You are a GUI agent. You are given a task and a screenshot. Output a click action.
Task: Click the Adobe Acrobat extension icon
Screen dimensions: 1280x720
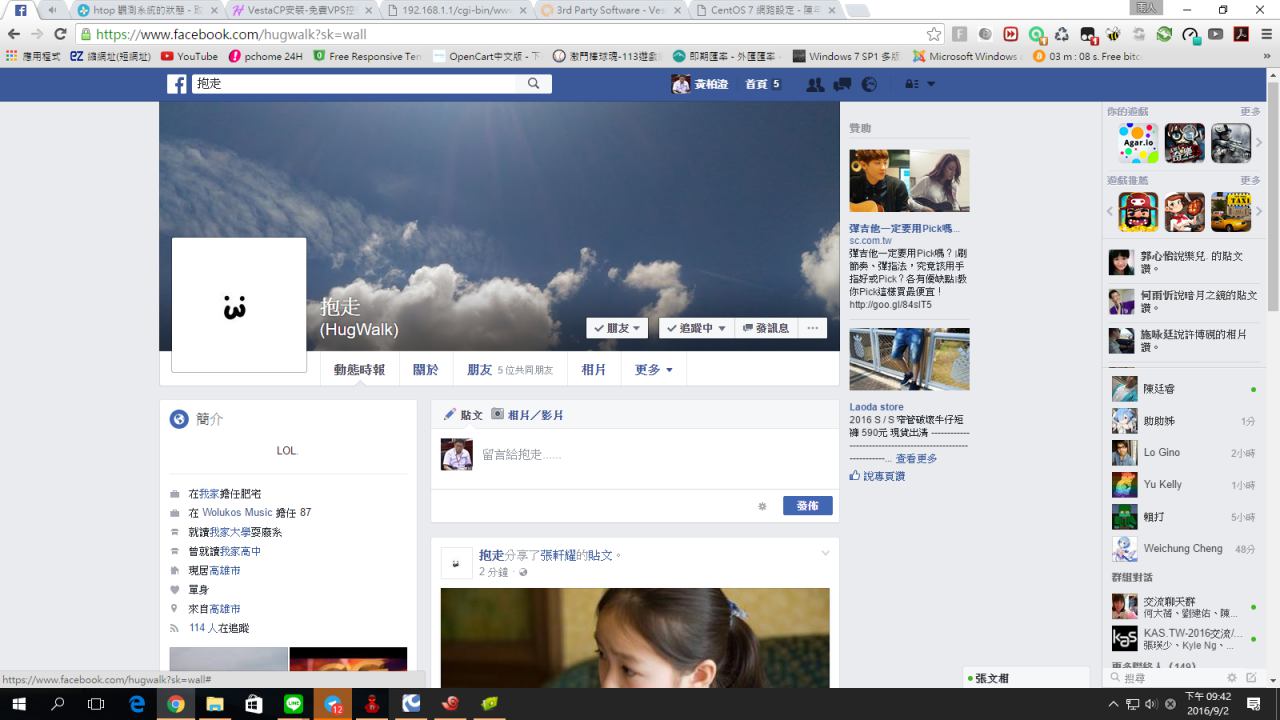pos(1241,34)
